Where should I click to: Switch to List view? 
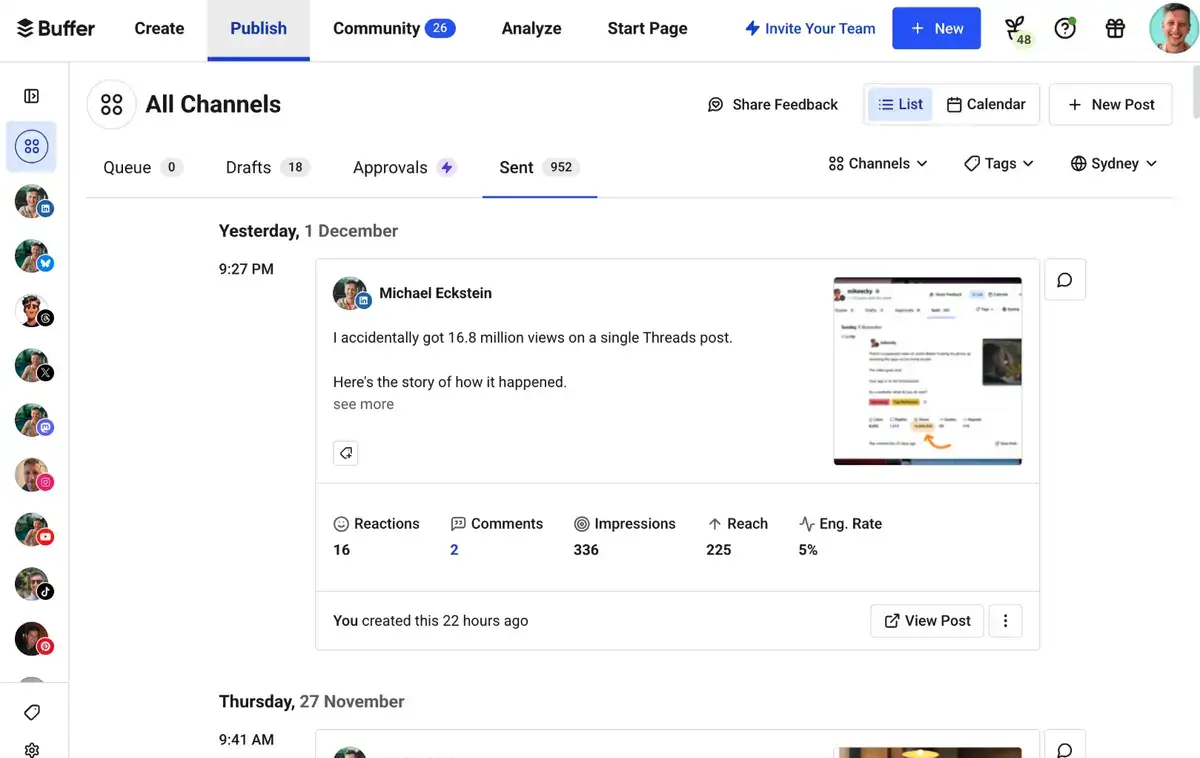pyautogui.click(x=900, y=104)
